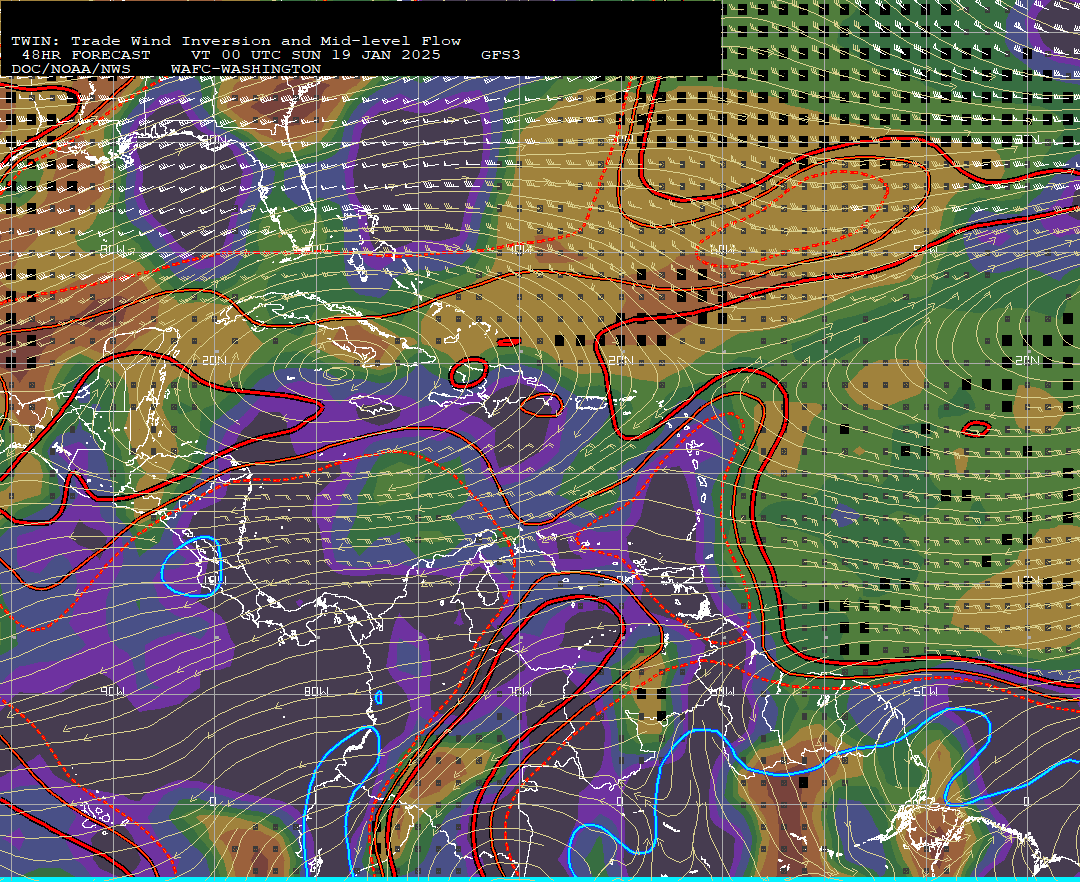Click the 20N label near the Yucatan Peninsula
Viewport: 1080px width, 882px height.
coord(215,360)
